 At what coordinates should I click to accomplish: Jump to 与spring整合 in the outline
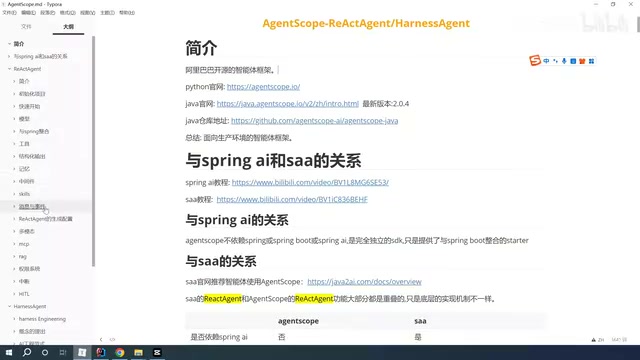point(34,131)
